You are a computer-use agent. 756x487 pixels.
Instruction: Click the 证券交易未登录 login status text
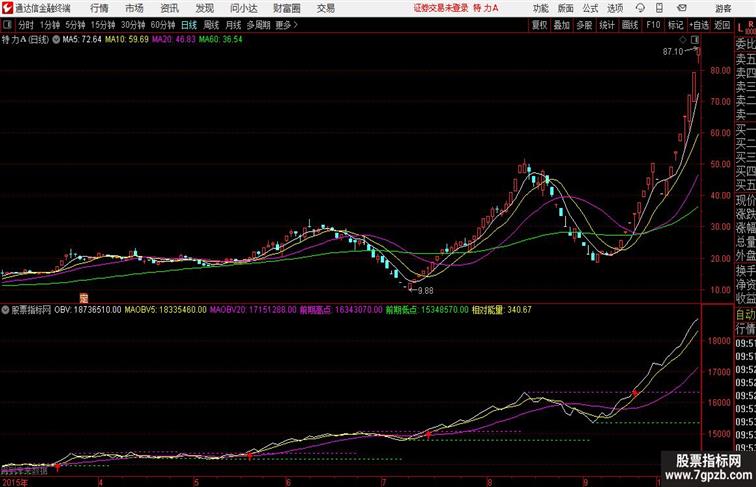[x=441, y=8]
